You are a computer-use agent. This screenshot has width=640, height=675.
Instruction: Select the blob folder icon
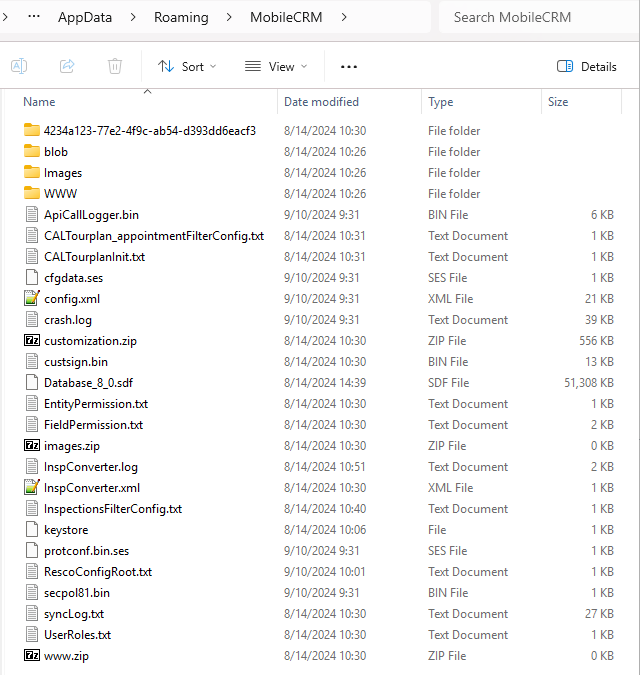[32, 152]
